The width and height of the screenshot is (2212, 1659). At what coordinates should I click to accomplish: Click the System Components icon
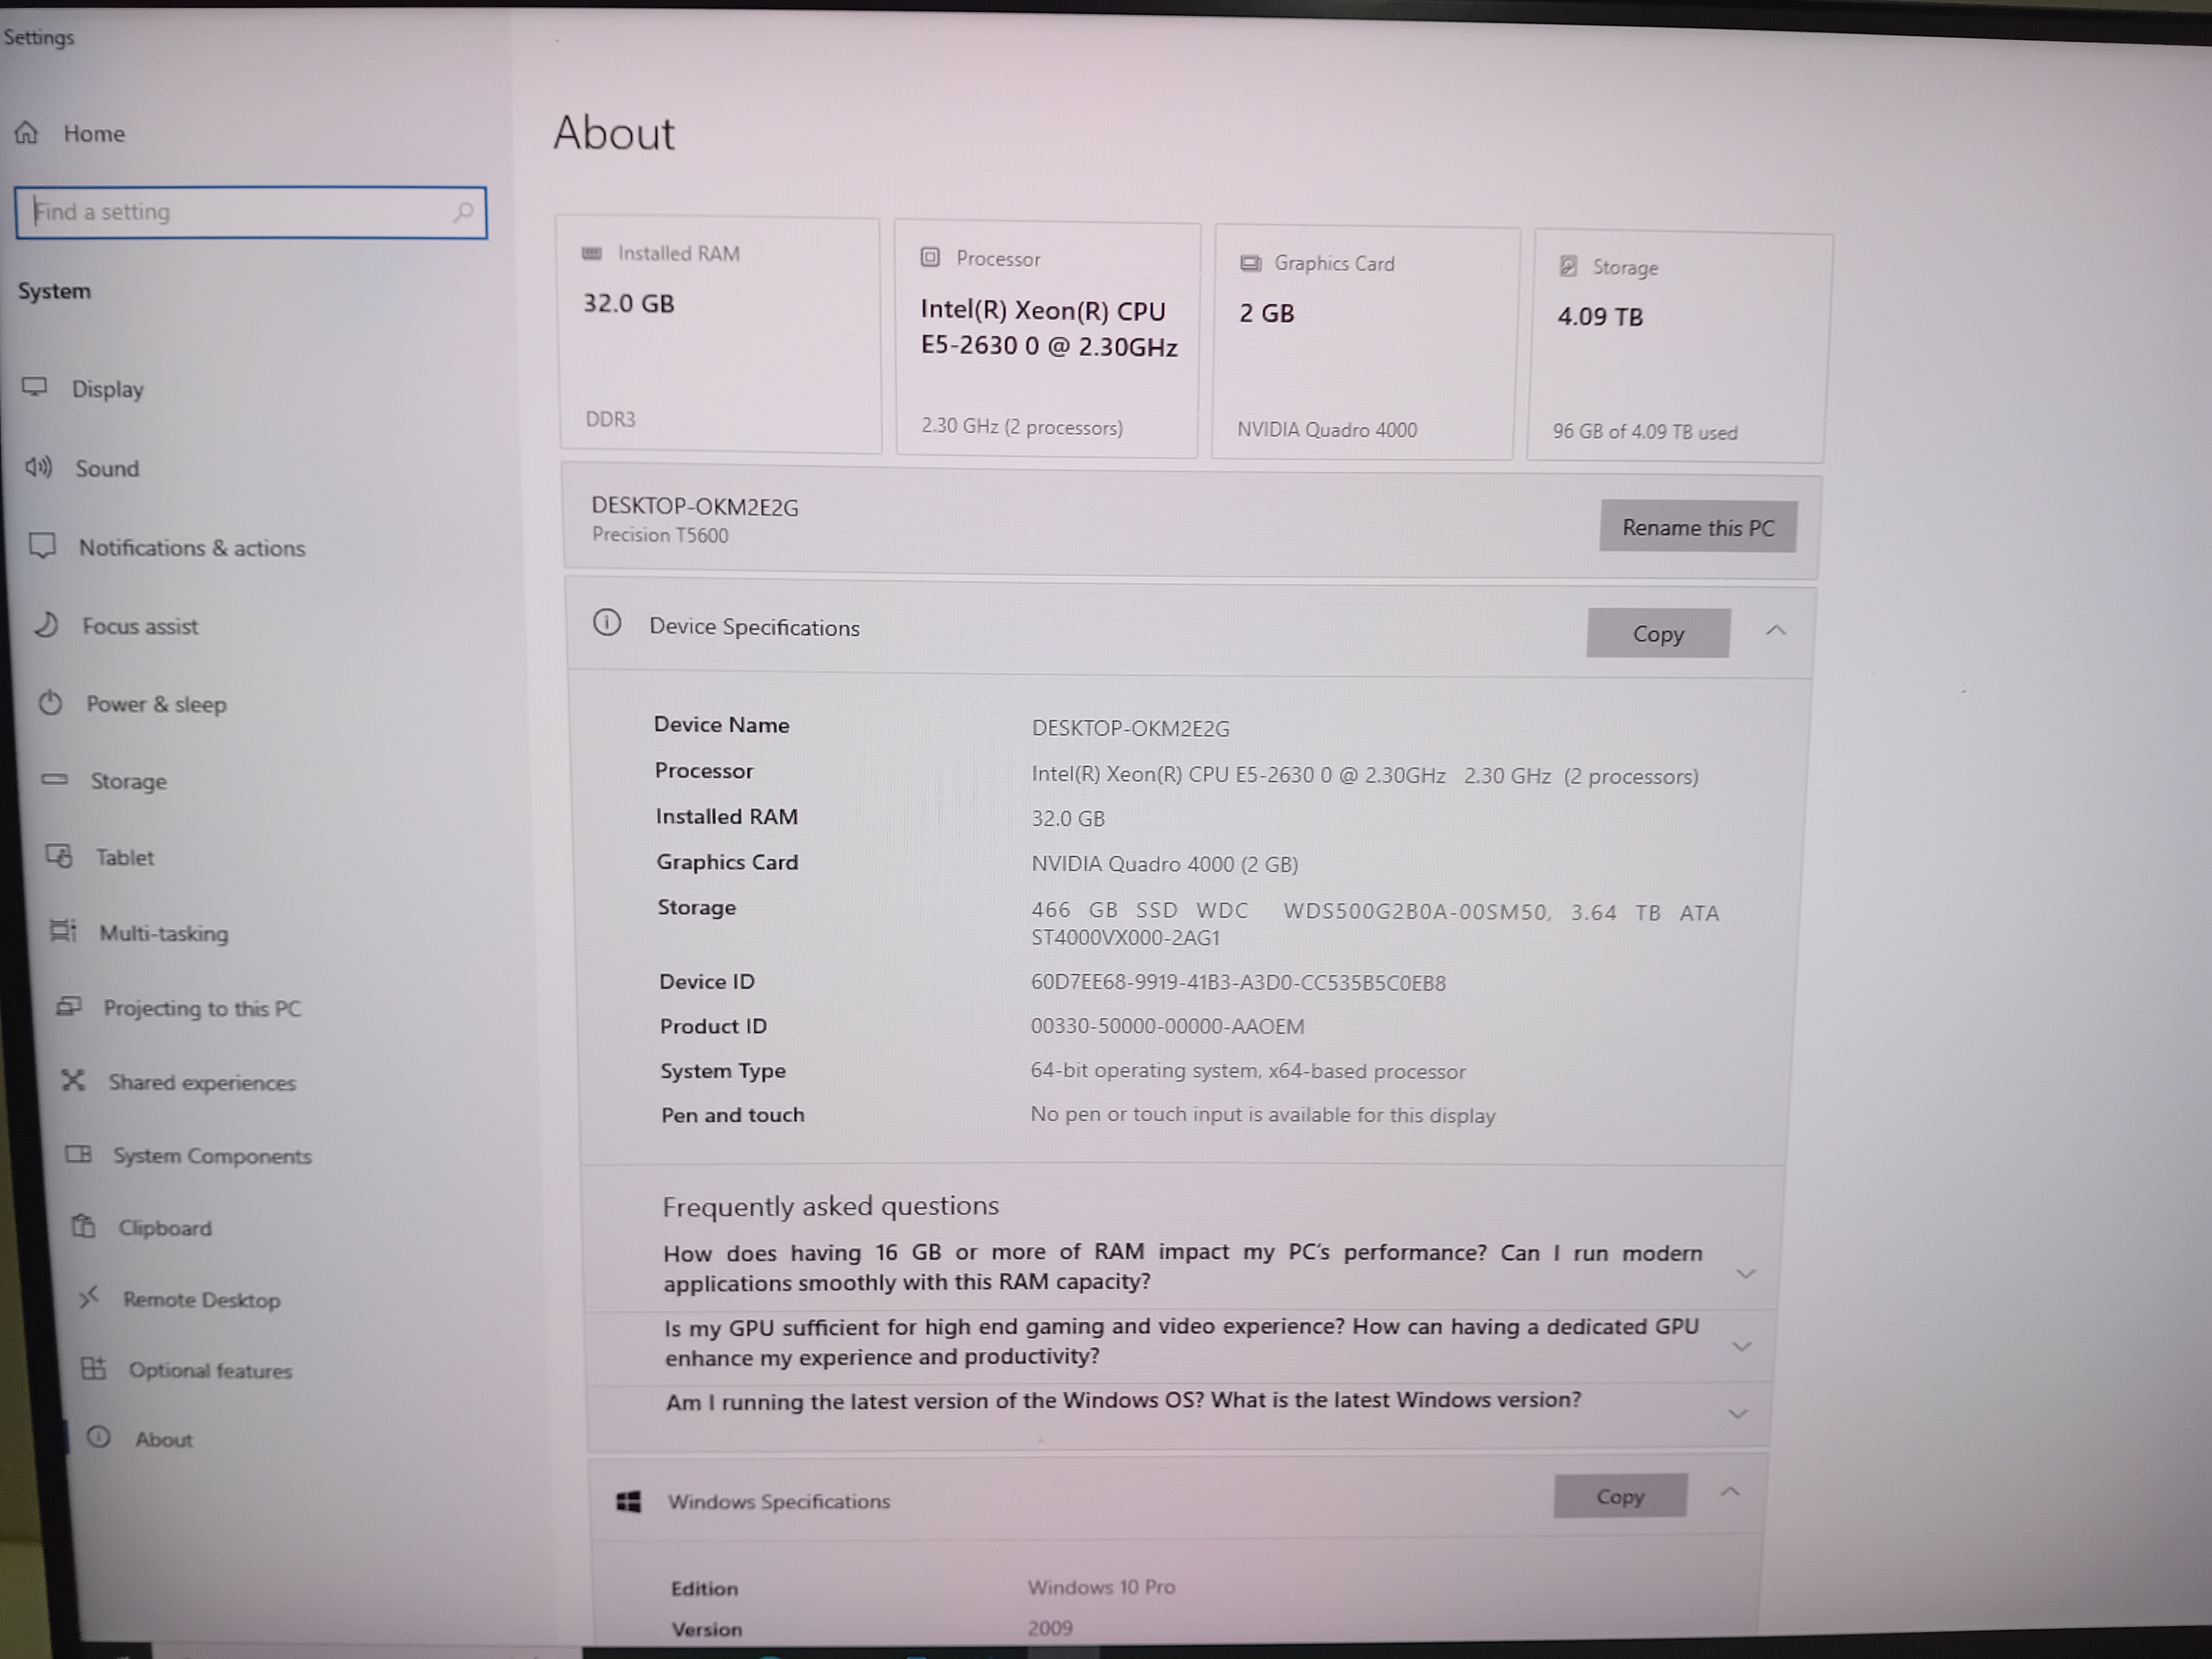[x=78, y=1154]
